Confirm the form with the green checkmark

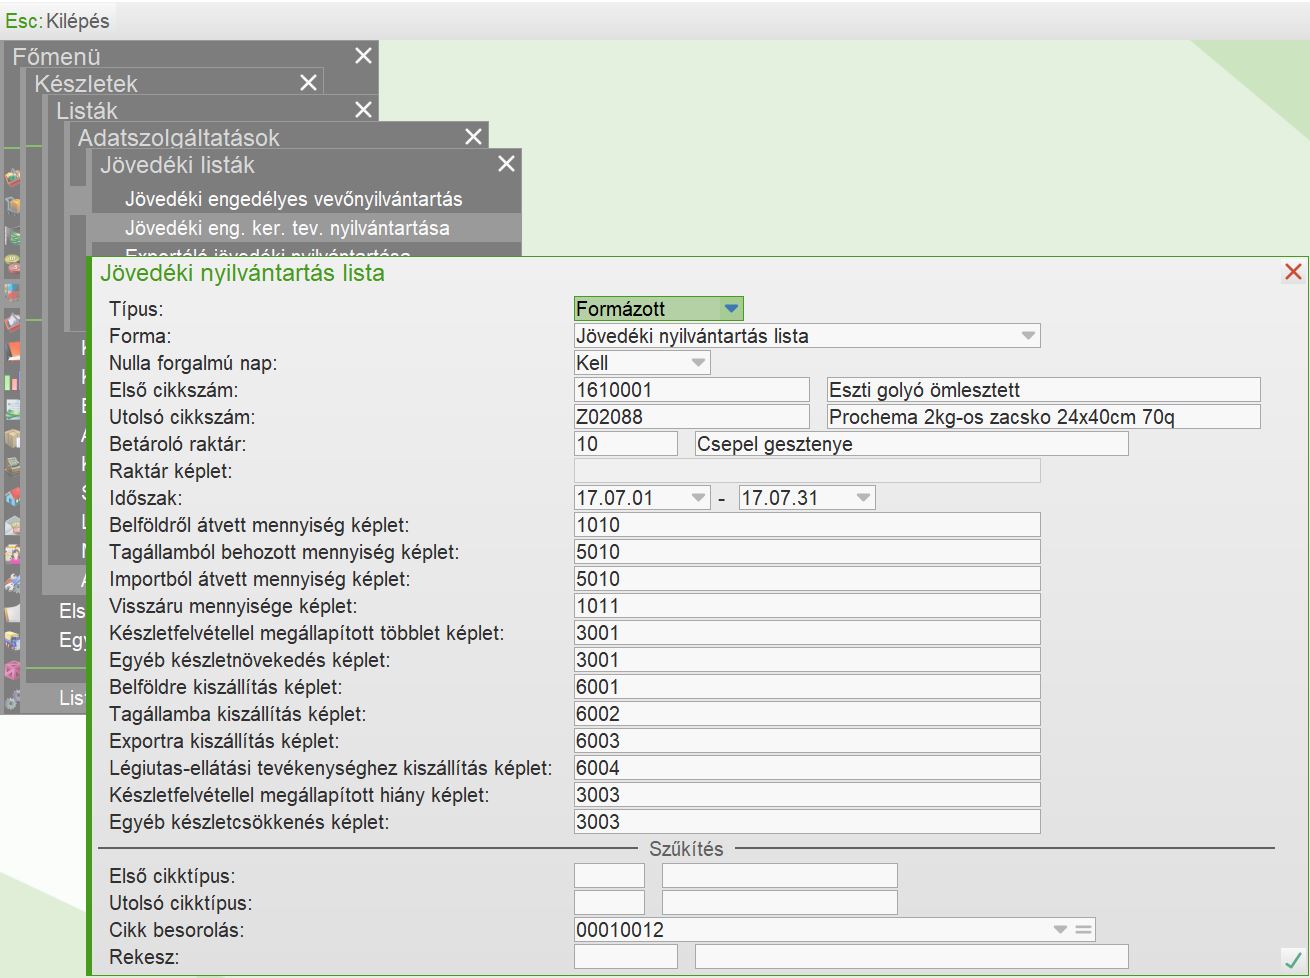click(1292, 960)
